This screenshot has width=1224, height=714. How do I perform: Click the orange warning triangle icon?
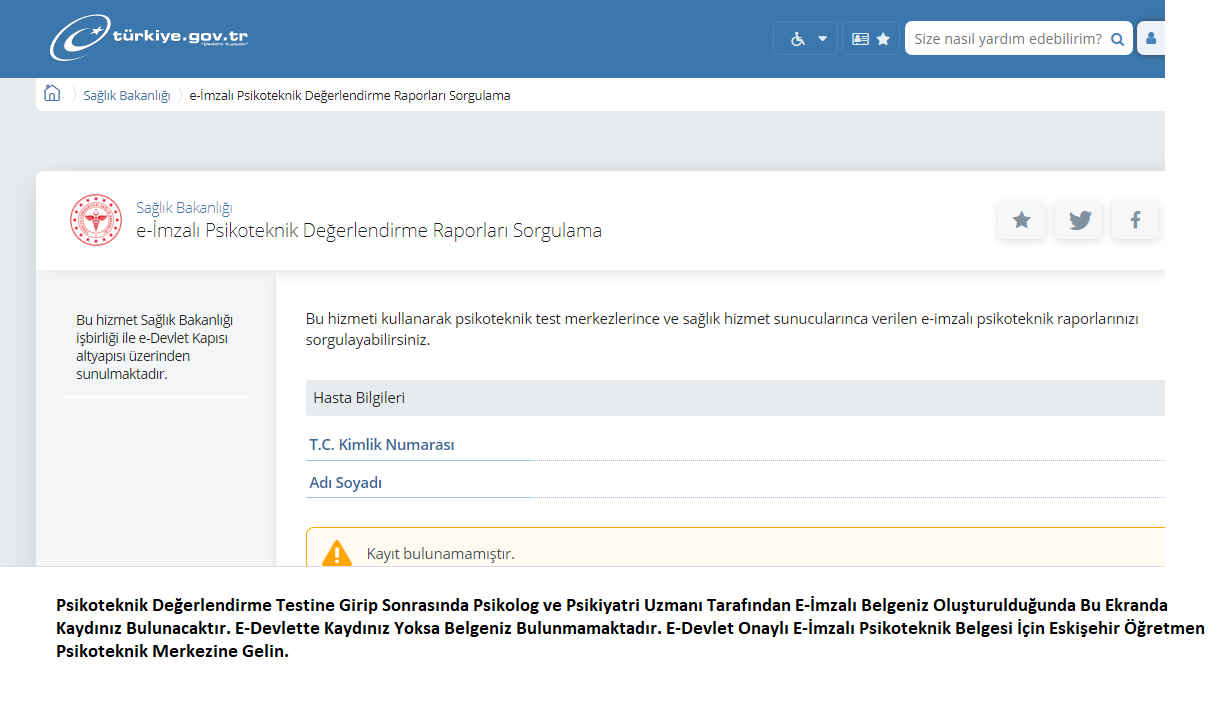point(337,553)
